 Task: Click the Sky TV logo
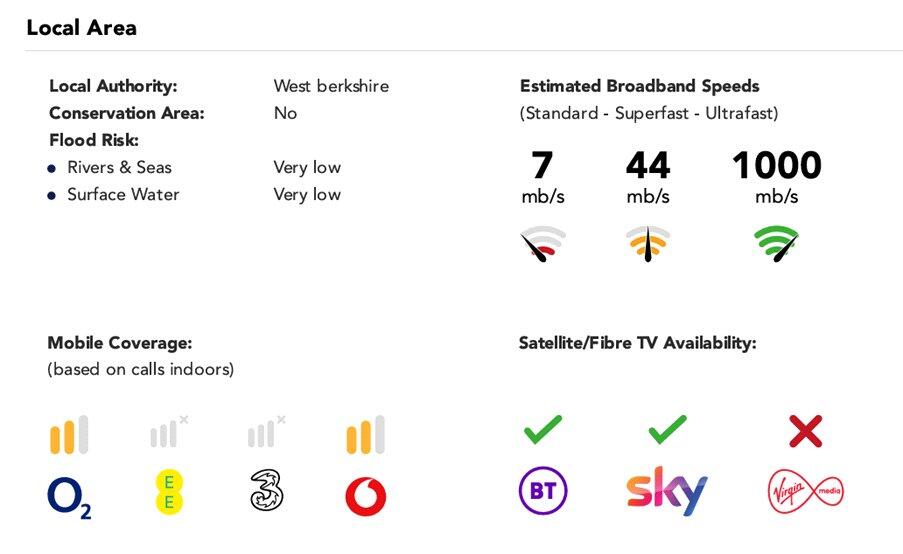point(666,491)
